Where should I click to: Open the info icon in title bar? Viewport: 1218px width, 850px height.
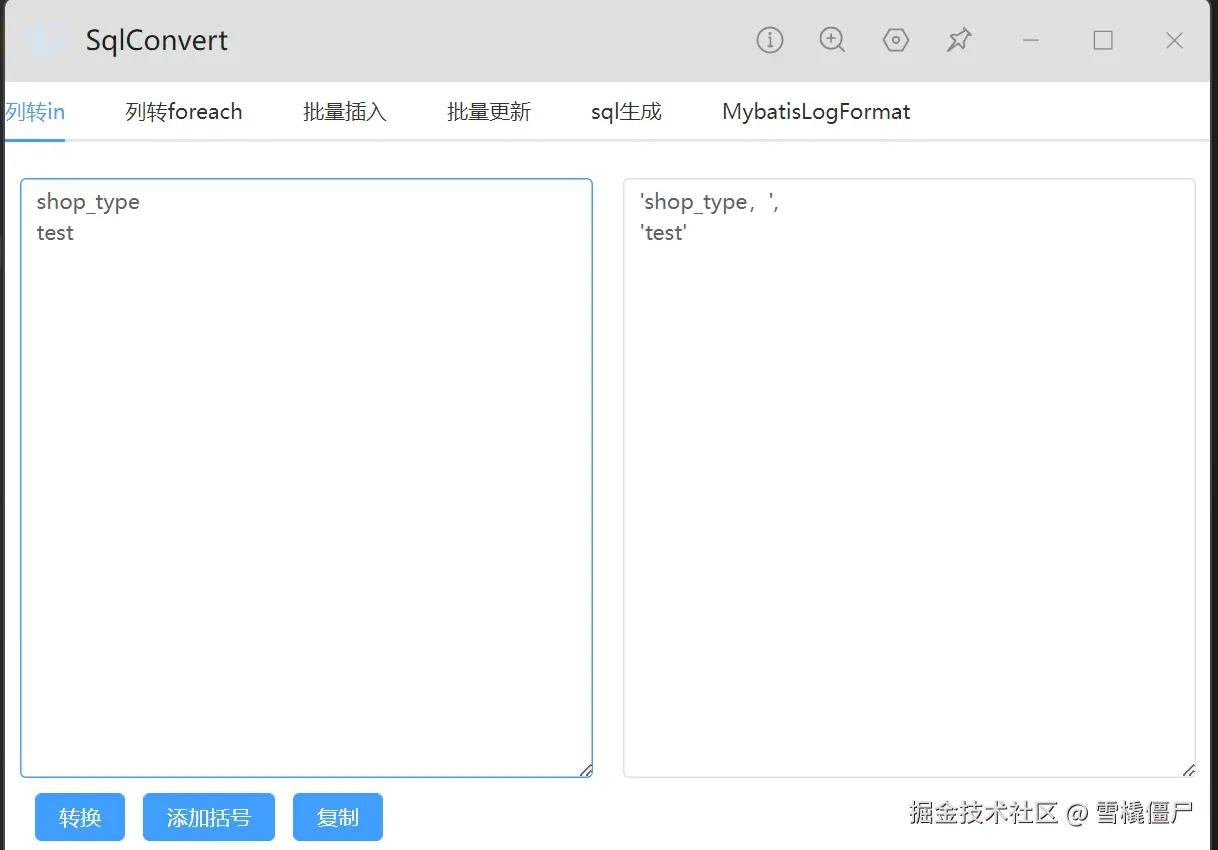769,40
